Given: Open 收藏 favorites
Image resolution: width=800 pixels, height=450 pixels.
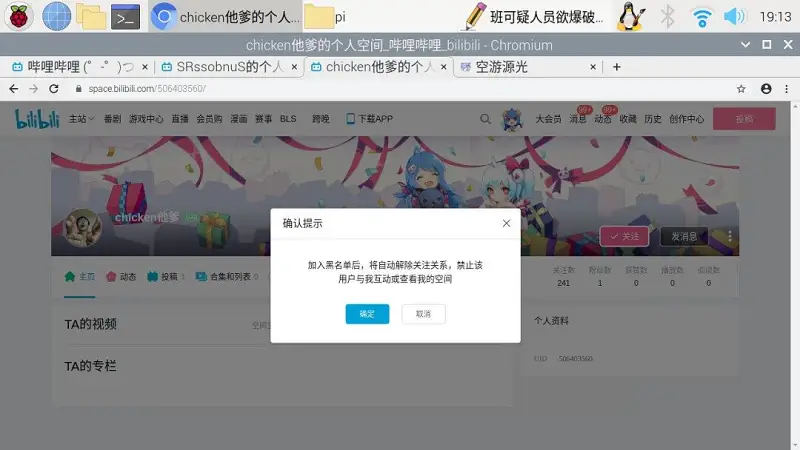Looking at the screenshot, I should pyautogui.click(x=628, y=119).
